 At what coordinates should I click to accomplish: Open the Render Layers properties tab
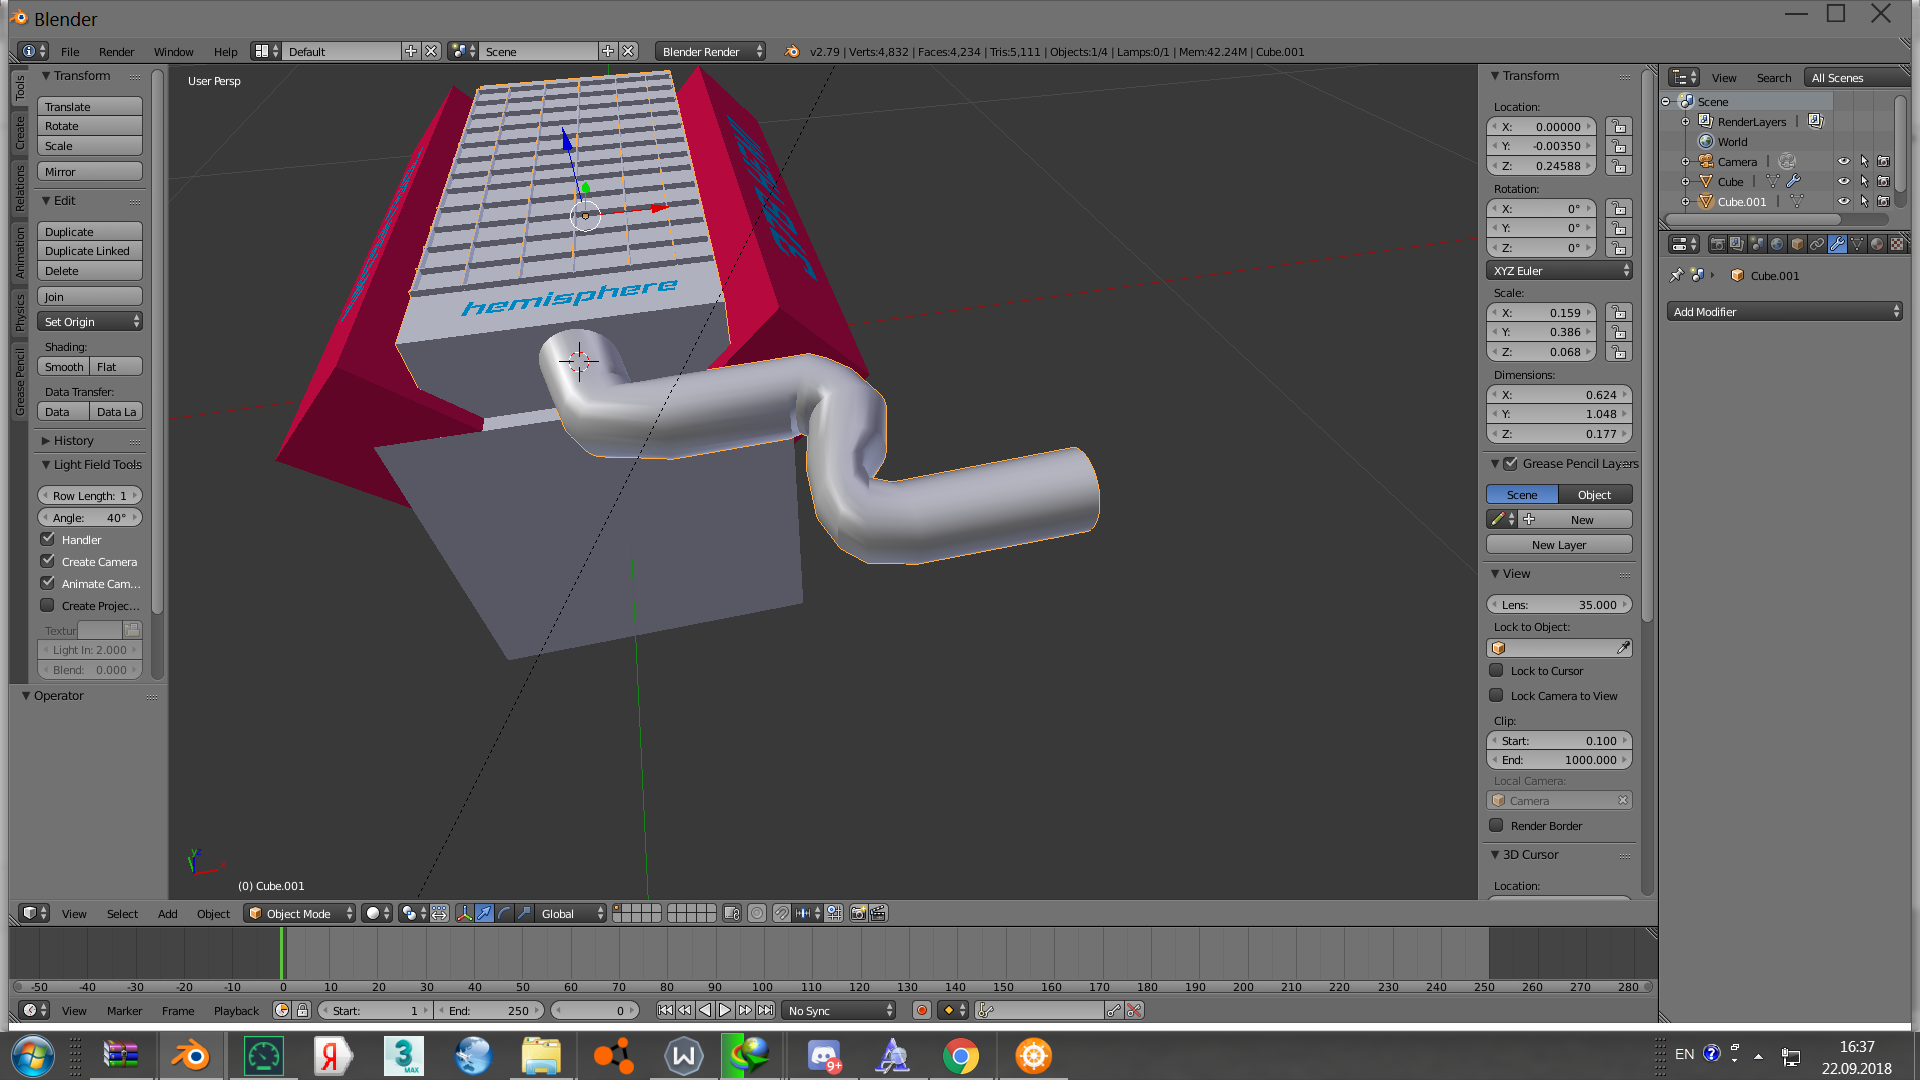tap(1737, 244)
